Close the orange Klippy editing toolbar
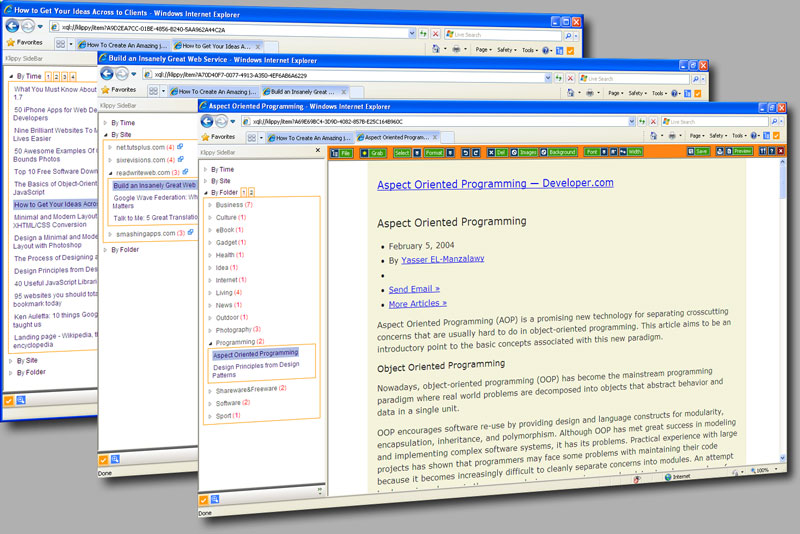Image resolution: width=800 pixels, height=534 pixels. click(x=781, y=150)
